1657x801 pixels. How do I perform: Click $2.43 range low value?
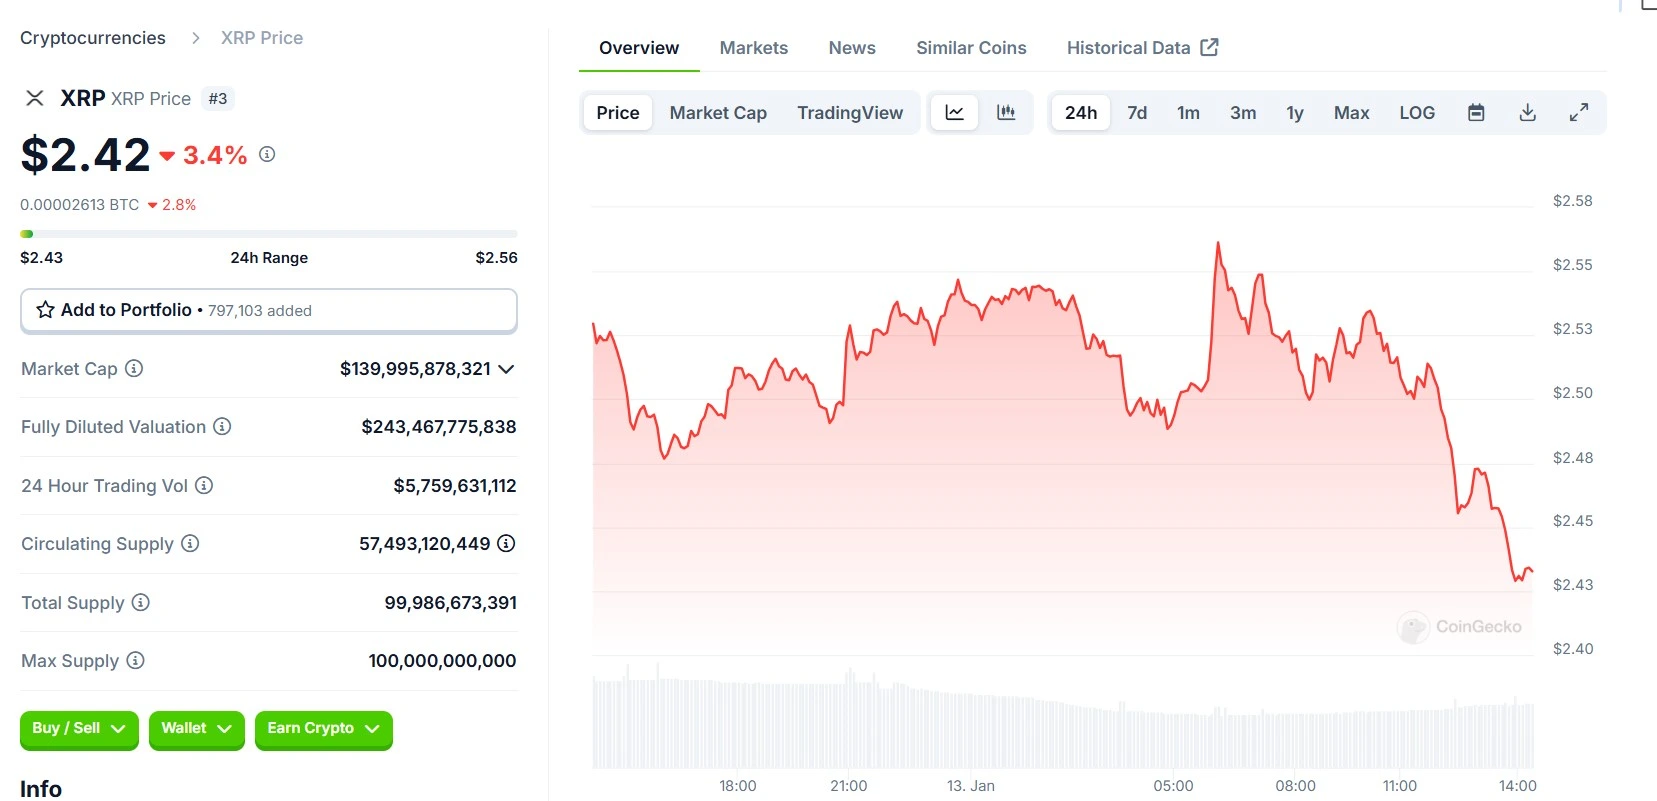(41, 258)
